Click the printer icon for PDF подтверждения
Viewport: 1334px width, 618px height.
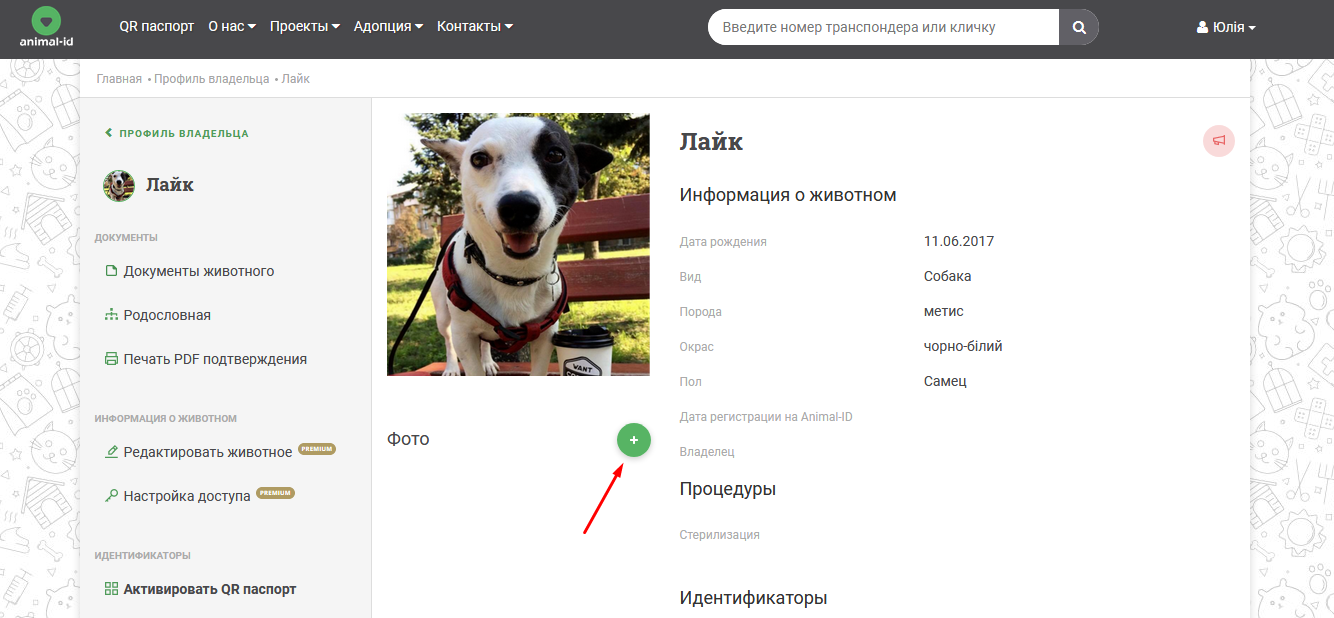point(111,359)
